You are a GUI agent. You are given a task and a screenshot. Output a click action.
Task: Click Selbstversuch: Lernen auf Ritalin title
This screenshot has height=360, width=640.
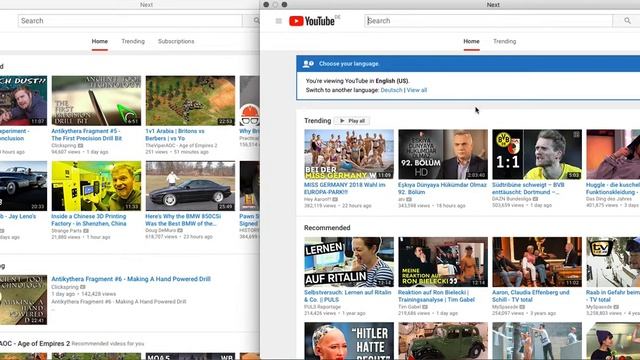[348, 296]
